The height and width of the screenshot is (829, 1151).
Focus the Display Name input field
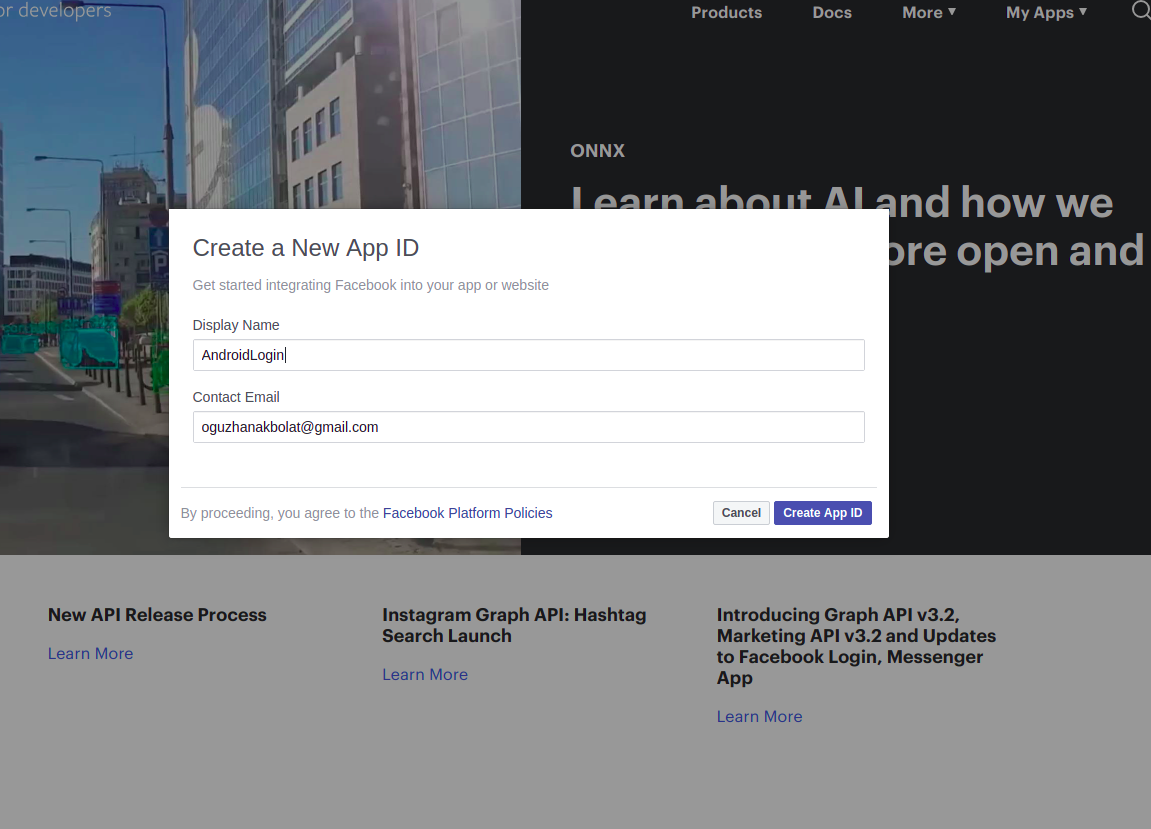tap(528, 355)
